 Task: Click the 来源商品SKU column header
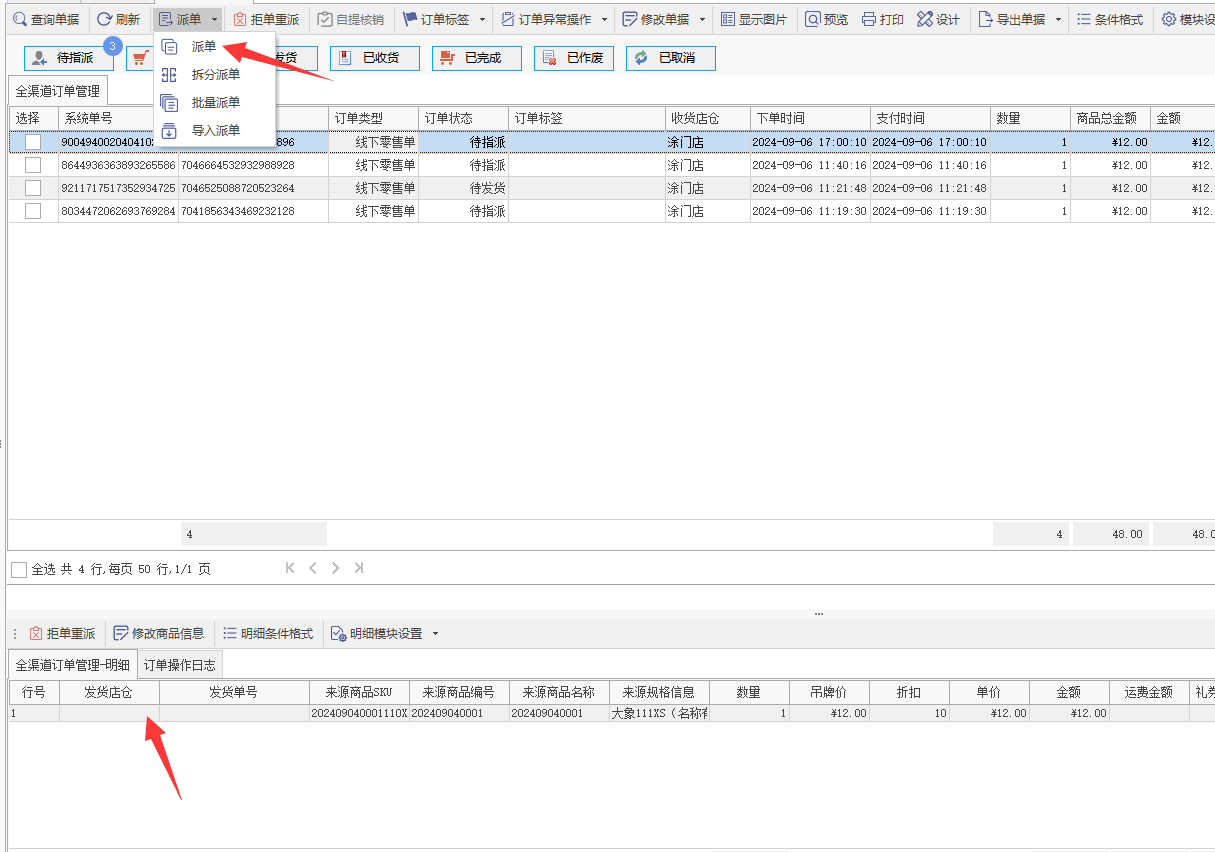[359, 692]
